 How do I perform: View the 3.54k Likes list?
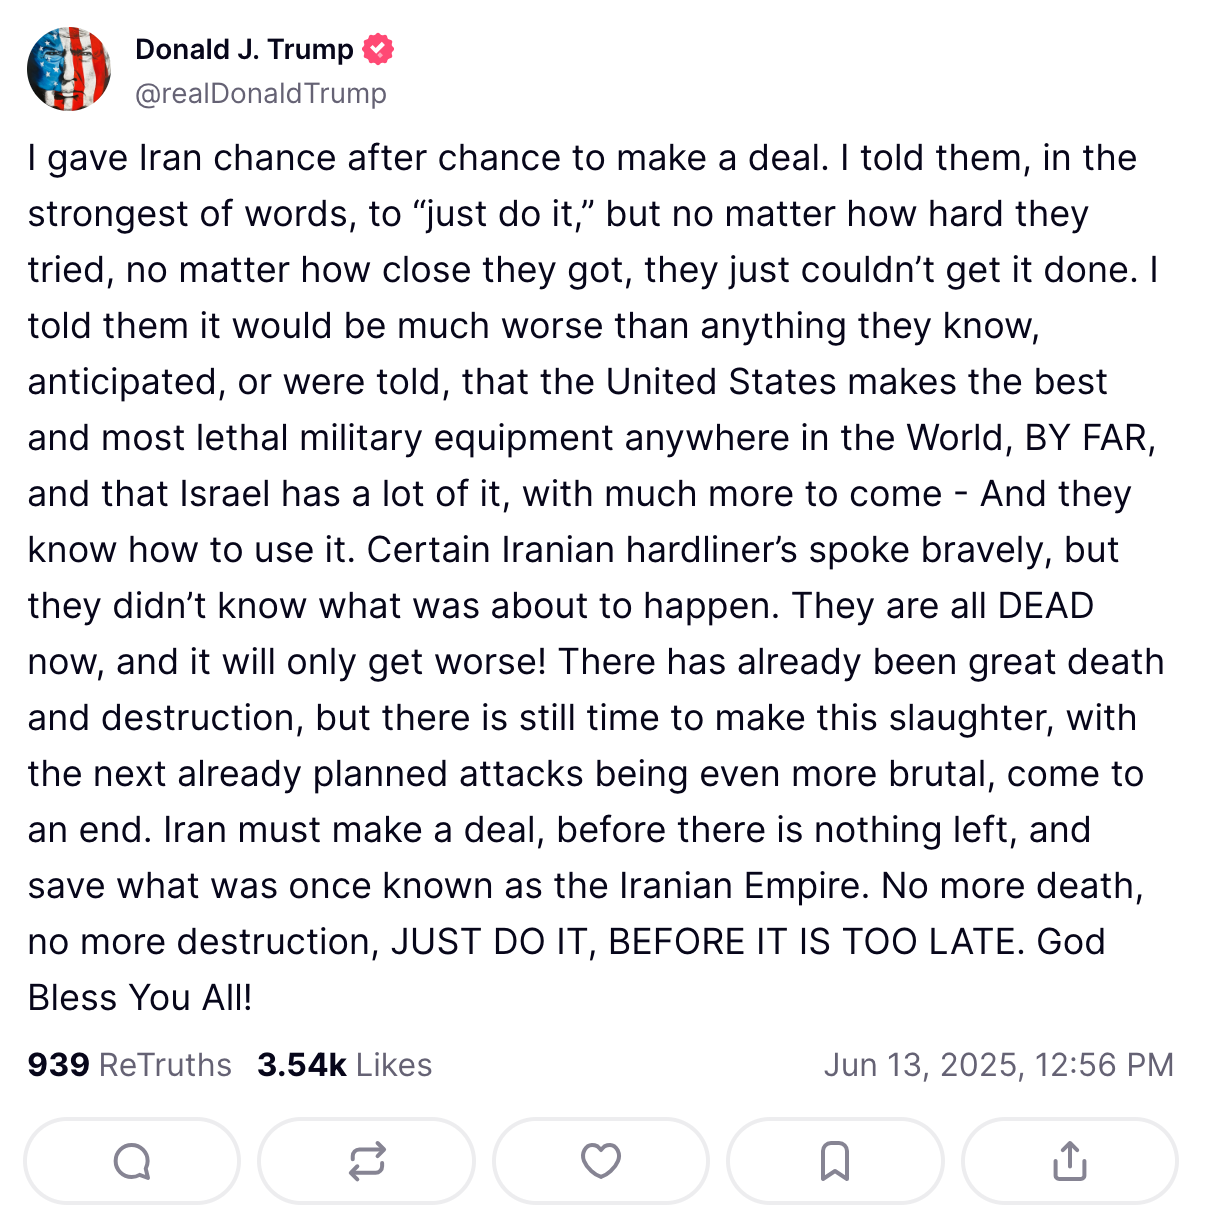click(344, 1065)
